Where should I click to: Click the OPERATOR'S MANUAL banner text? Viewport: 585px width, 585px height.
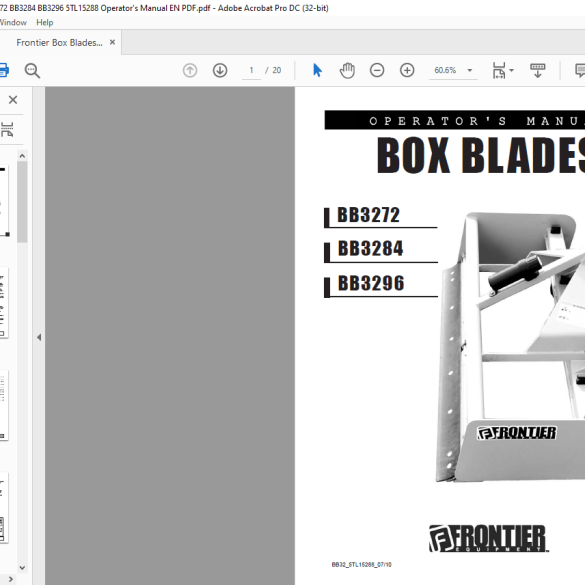click(477, 121)
